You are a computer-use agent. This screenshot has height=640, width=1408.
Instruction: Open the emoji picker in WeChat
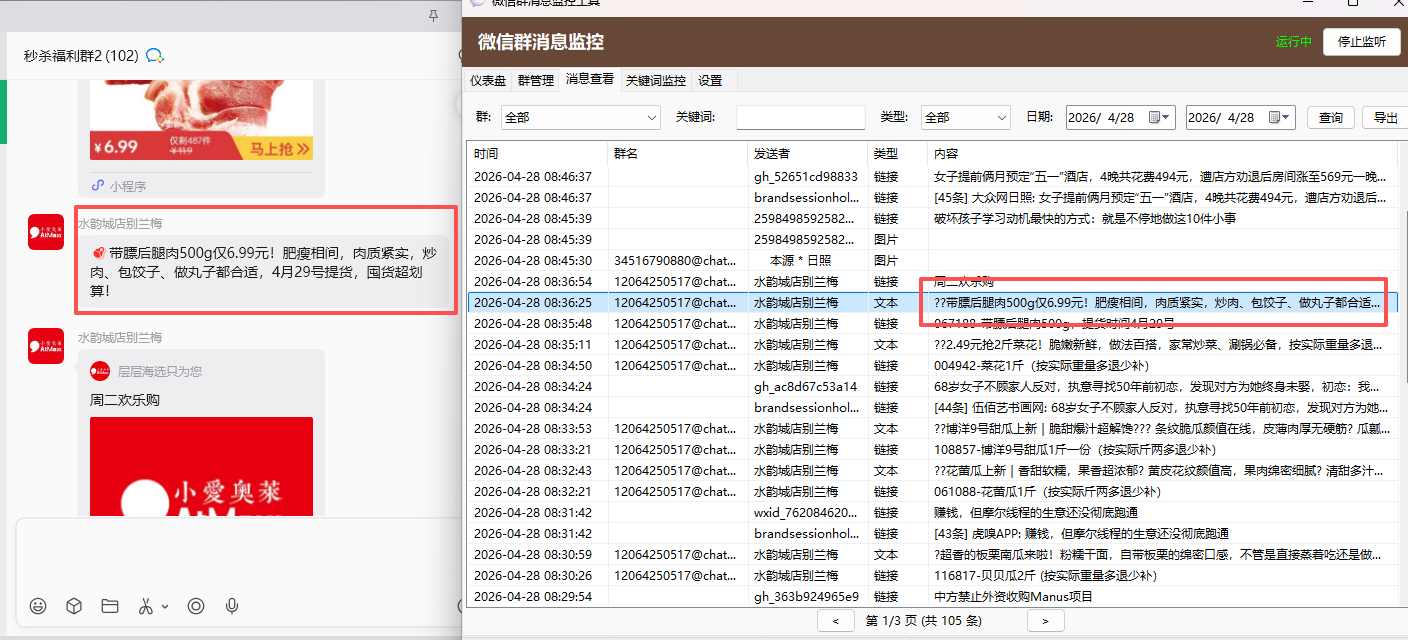point(38,606)
